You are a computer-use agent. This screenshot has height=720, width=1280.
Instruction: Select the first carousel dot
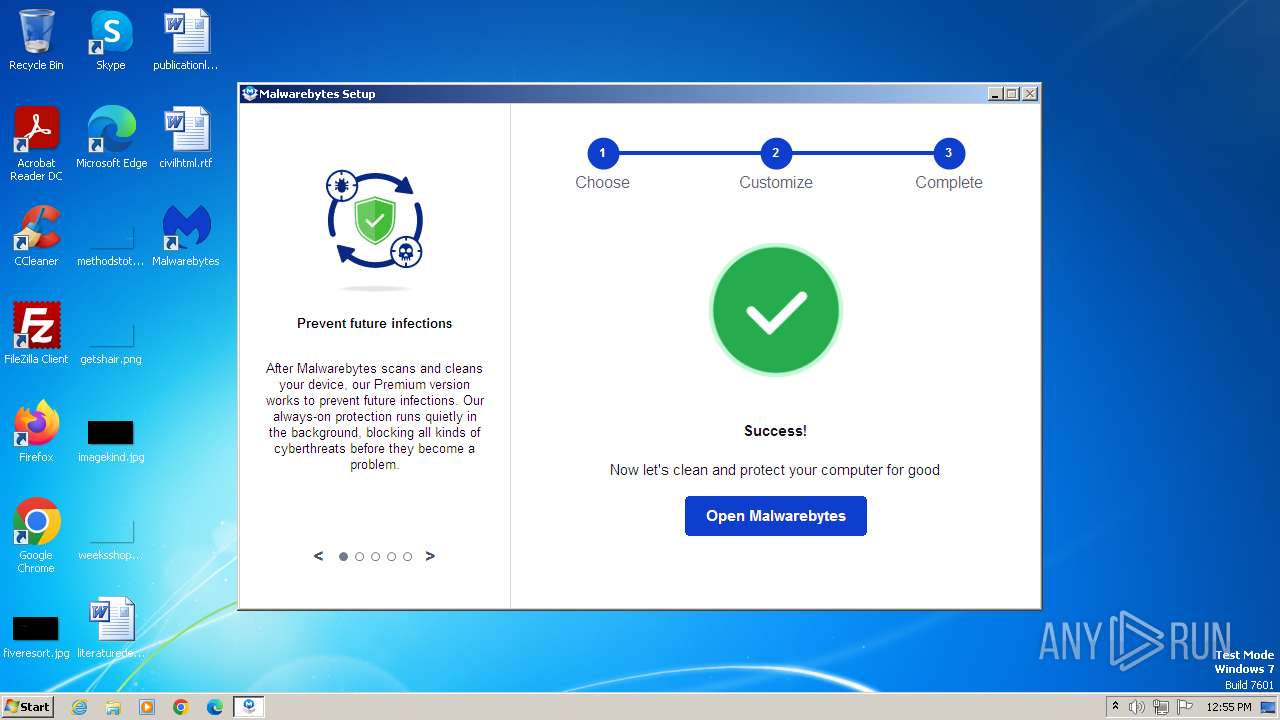pyautogui.click(x=344, y=557)
